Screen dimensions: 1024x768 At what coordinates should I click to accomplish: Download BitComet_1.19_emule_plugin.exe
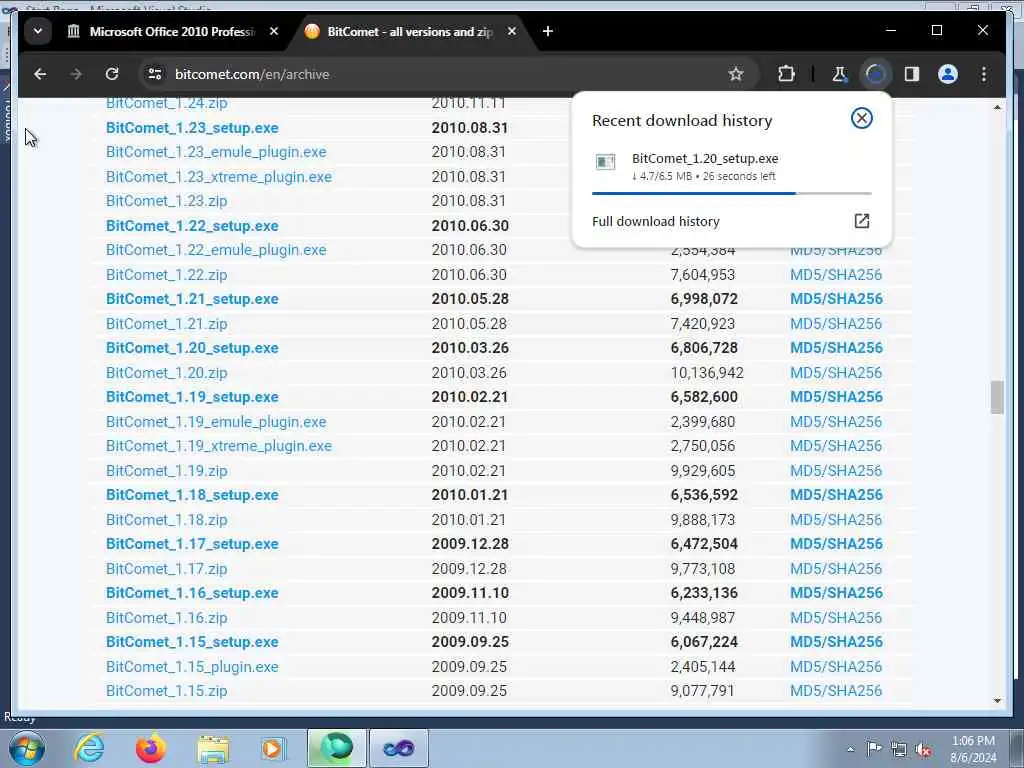216,422
